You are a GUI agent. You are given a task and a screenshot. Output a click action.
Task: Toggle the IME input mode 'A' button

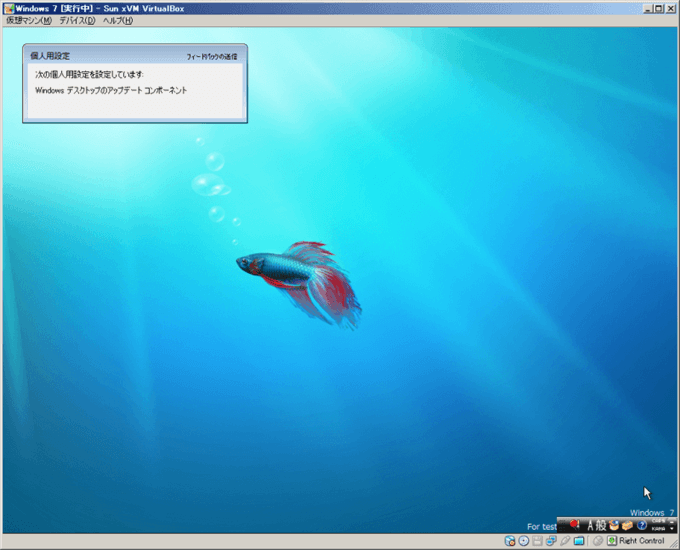(591, 524)
